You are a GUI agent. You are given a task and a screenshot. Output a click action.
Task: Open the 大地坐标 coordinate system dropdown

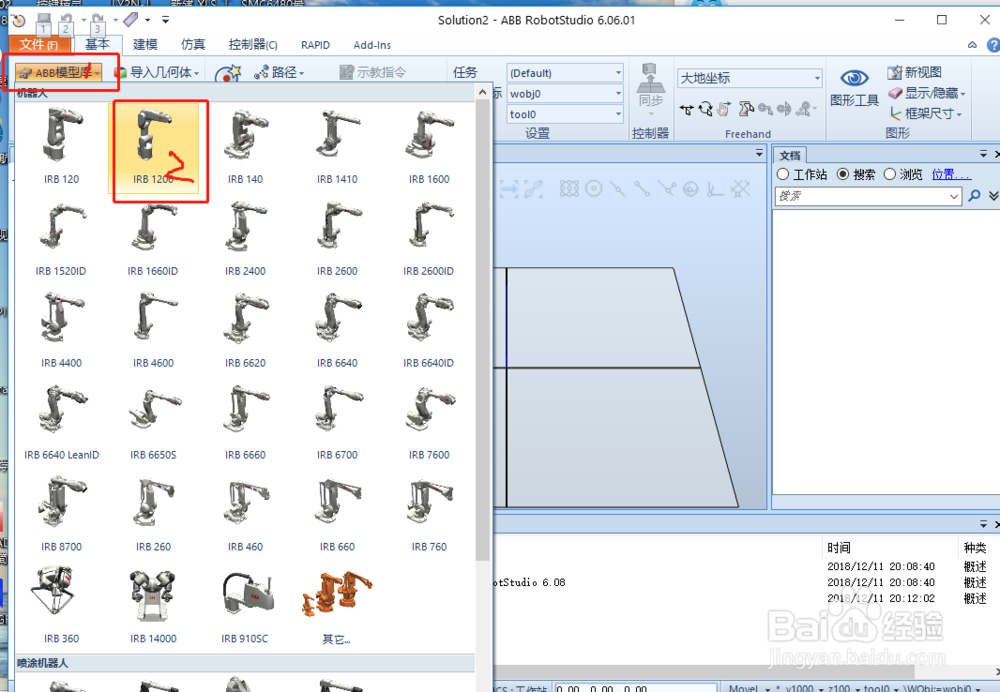point(749,78)
